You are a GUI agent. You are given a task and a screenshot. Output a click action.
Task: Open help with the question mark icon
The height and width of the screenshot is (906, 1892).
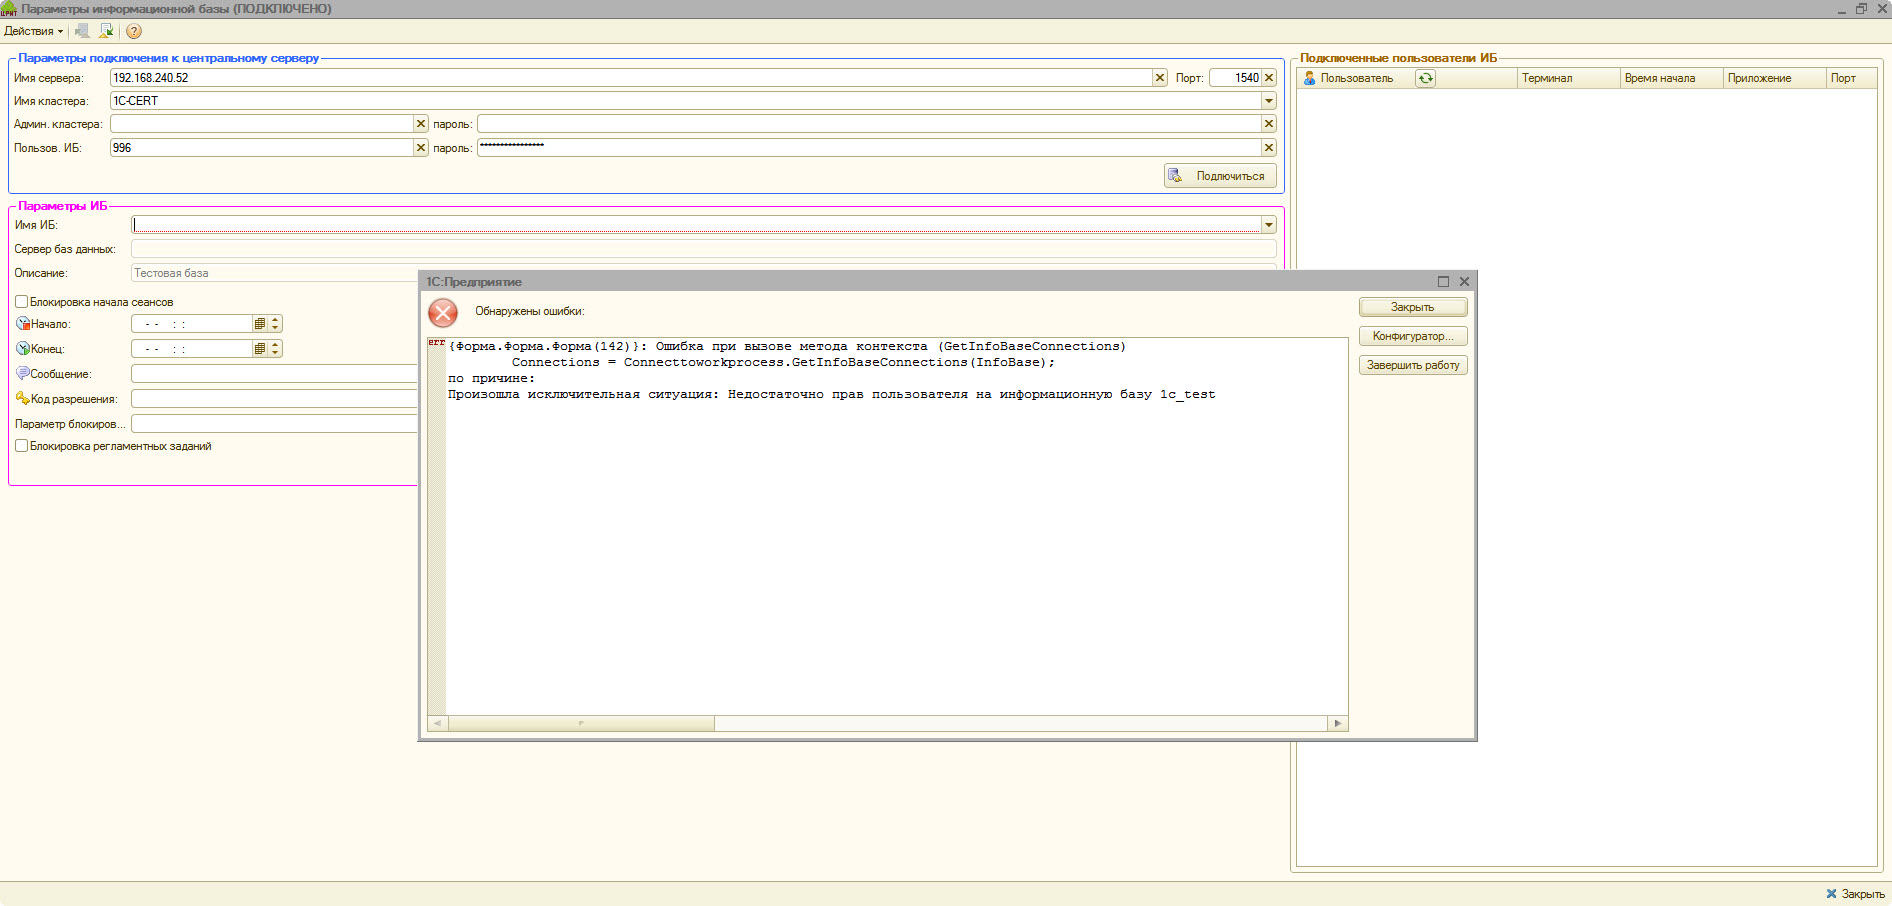[x=133, y=31]
